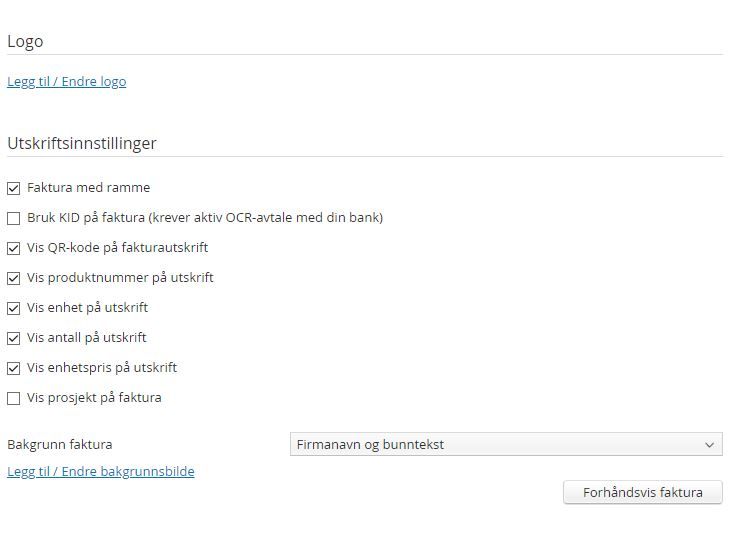Click the "krever aktiv OCR-avtale" label text
The height and width of the screenshot is (557, 739).
coord(267,217)
